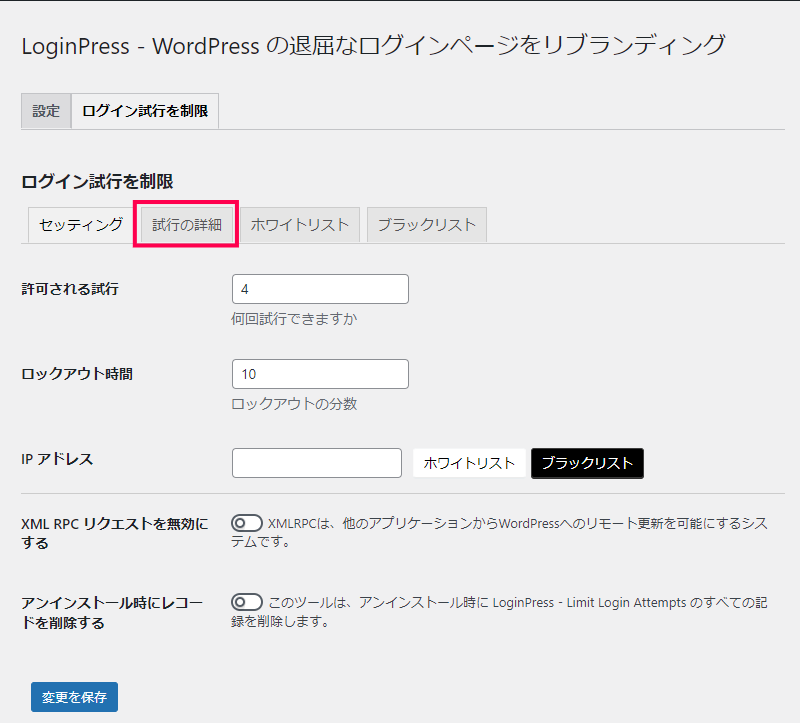Click the アンインストール時にレコードを削除する label
Viewport: 800px width, 723px height.
tap(112, 613)
